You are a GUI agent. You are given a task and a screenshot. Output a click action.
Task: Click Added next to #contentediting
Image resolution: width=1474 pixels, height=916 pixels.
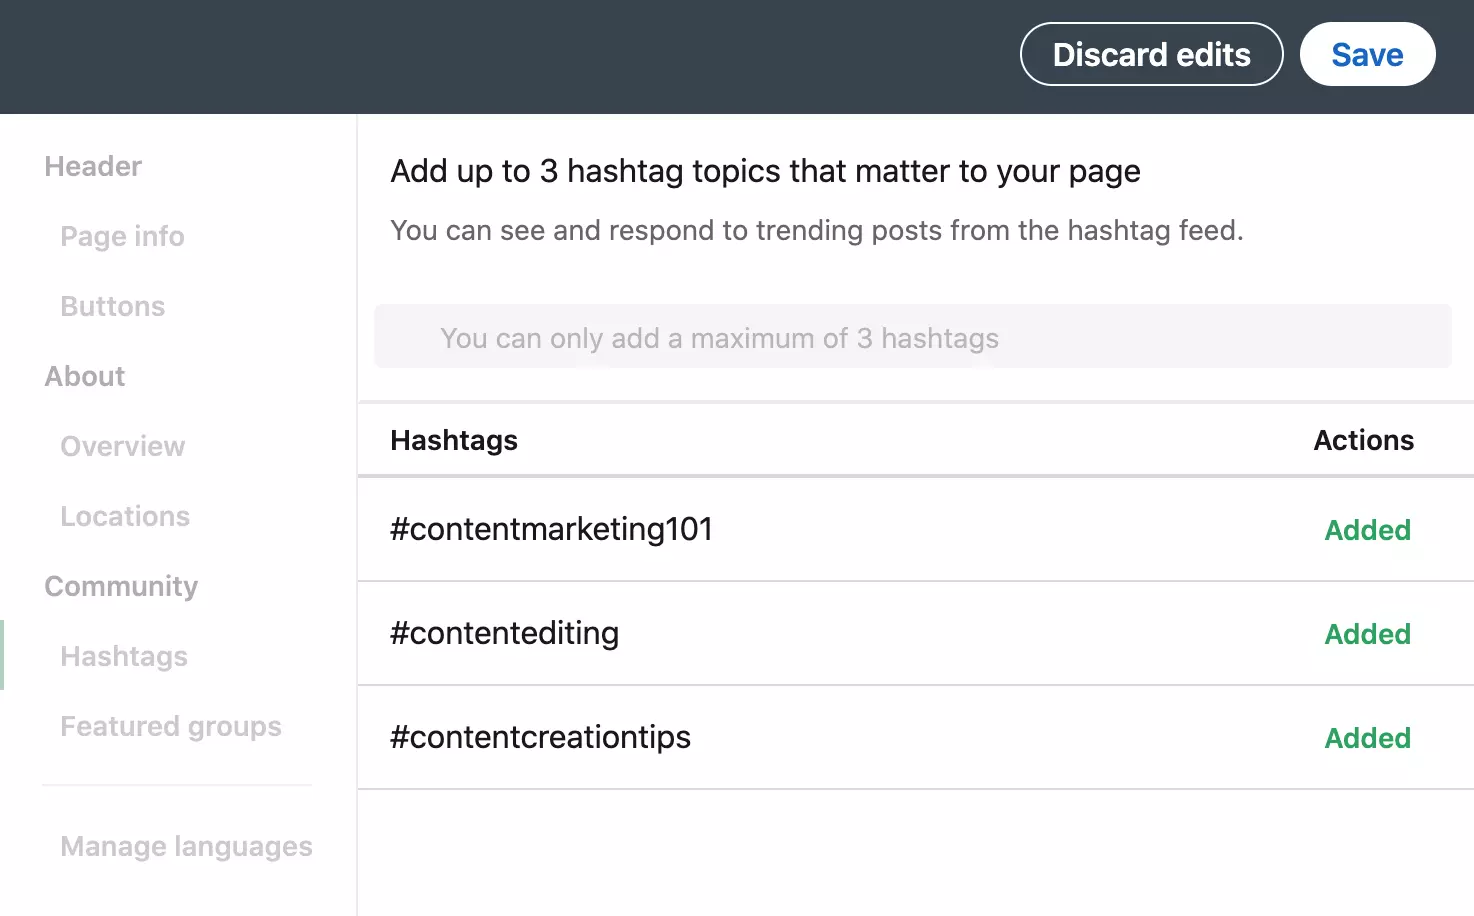[1367, 634]
